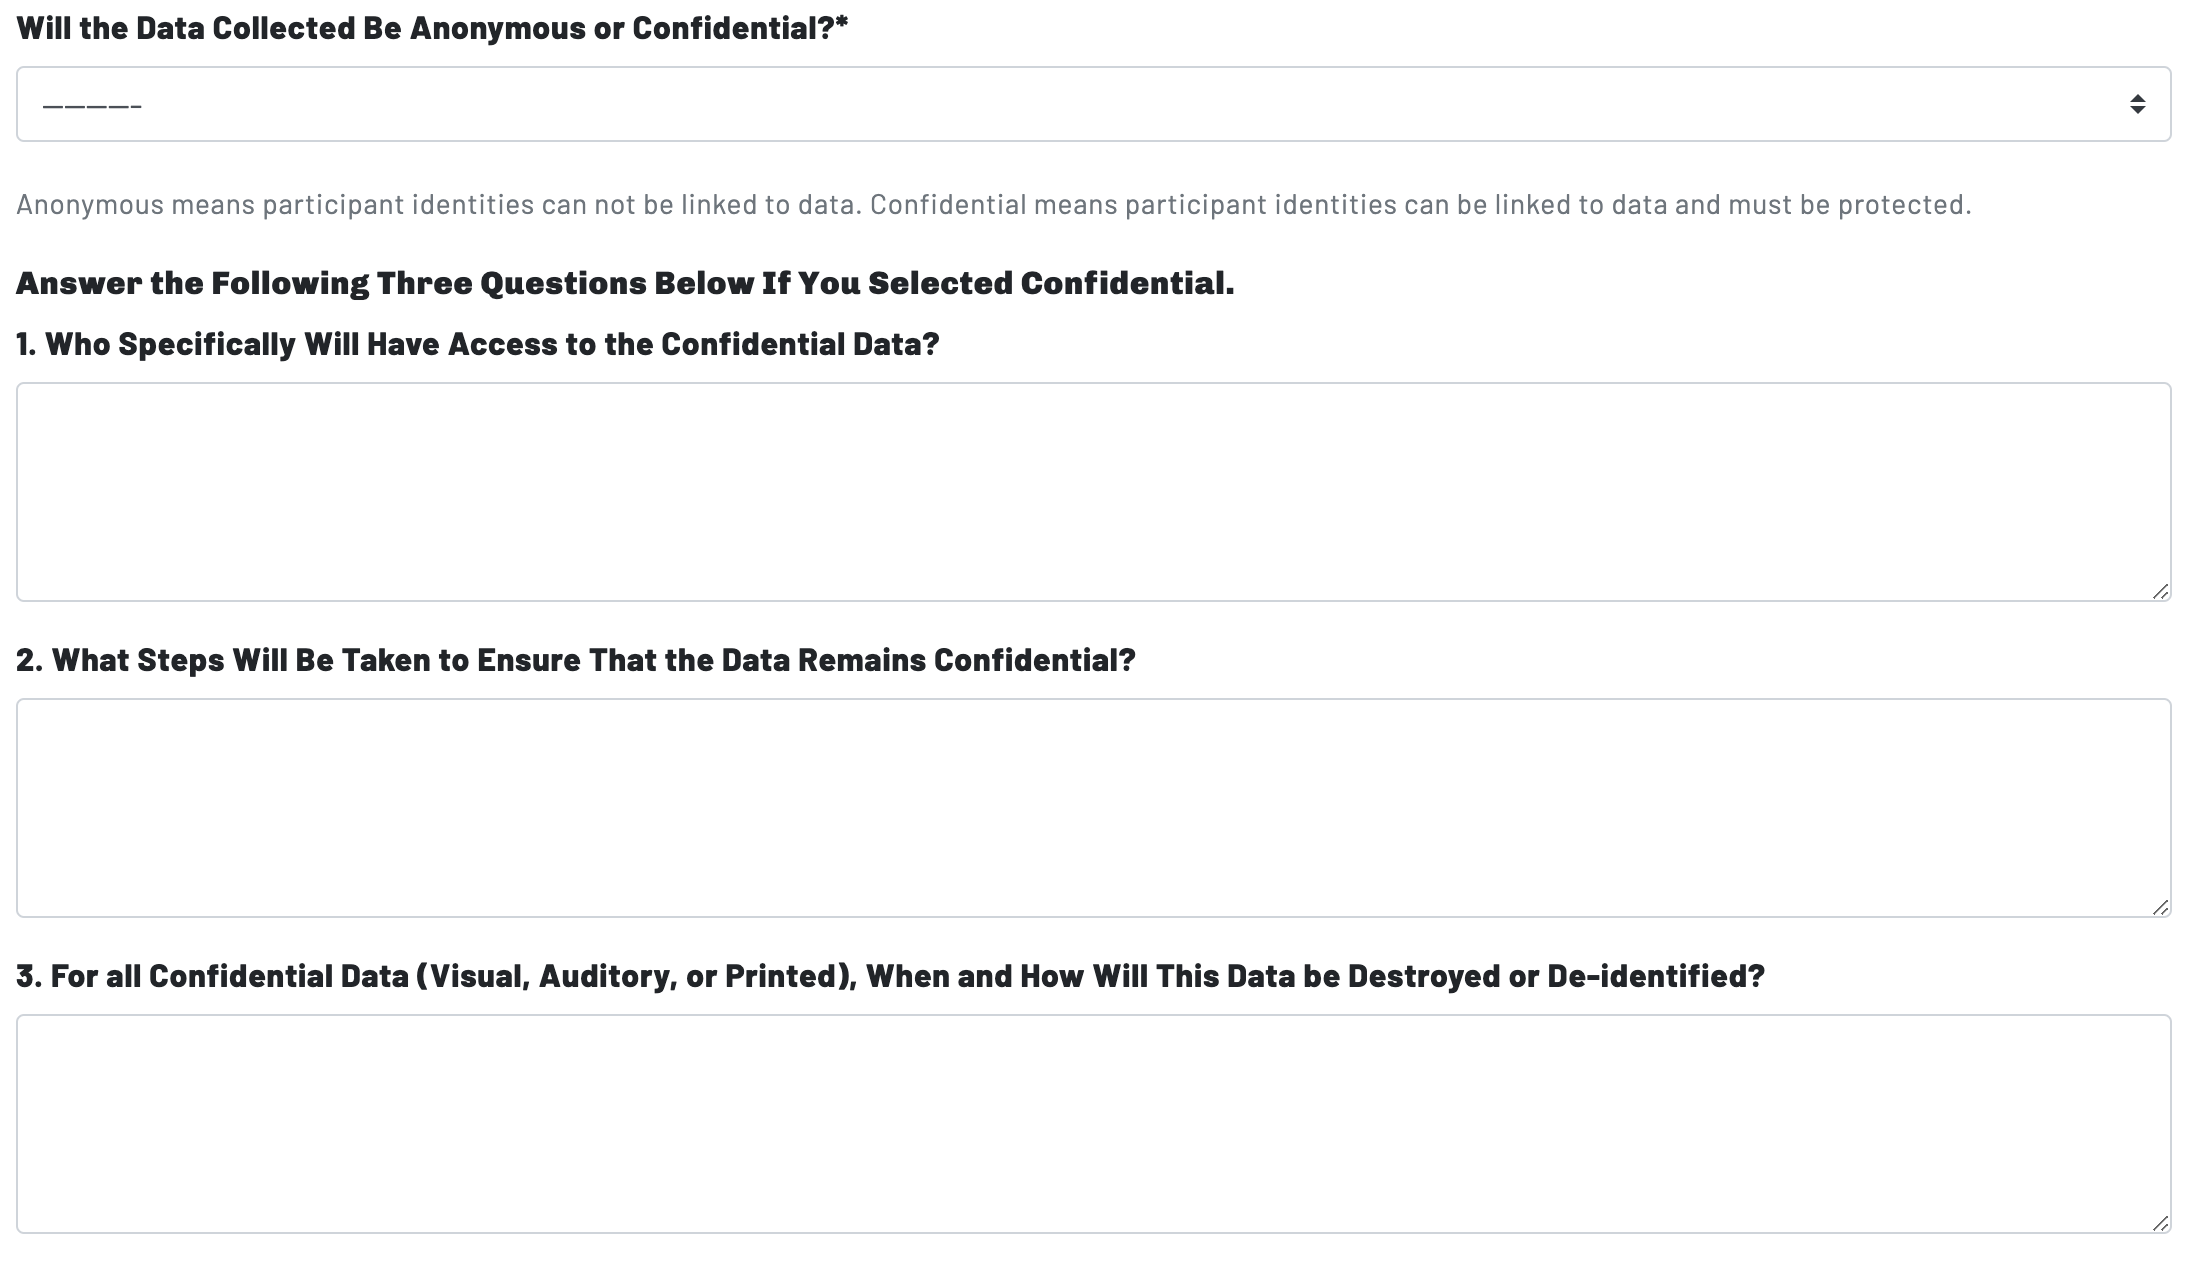
Task: Grab resize handle of data access textarea
Action: click(2160, 592)
